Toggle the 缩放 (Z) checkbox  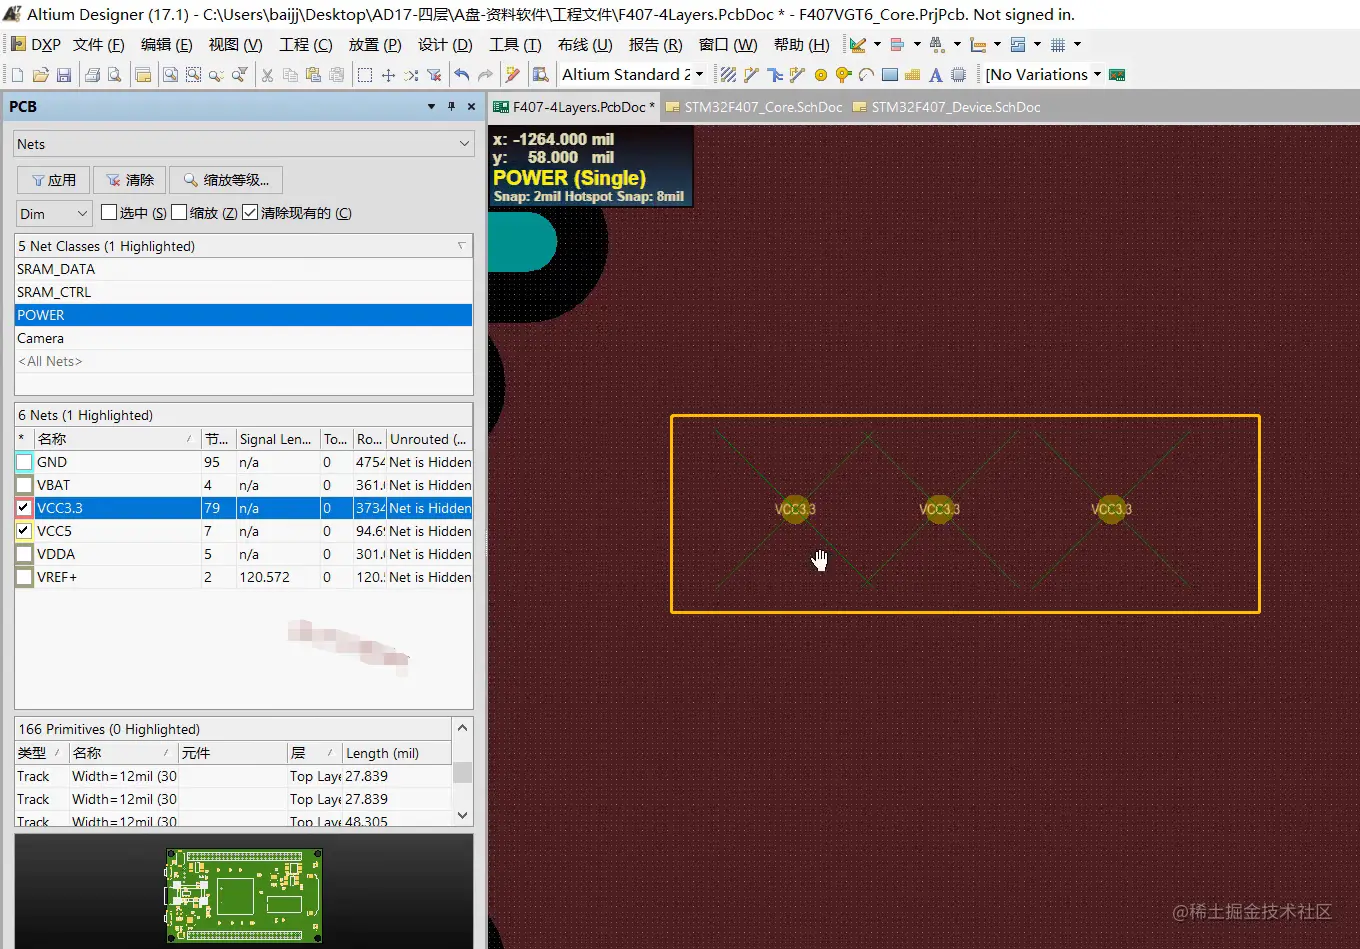pyautogui.click(x=179, y=213)
